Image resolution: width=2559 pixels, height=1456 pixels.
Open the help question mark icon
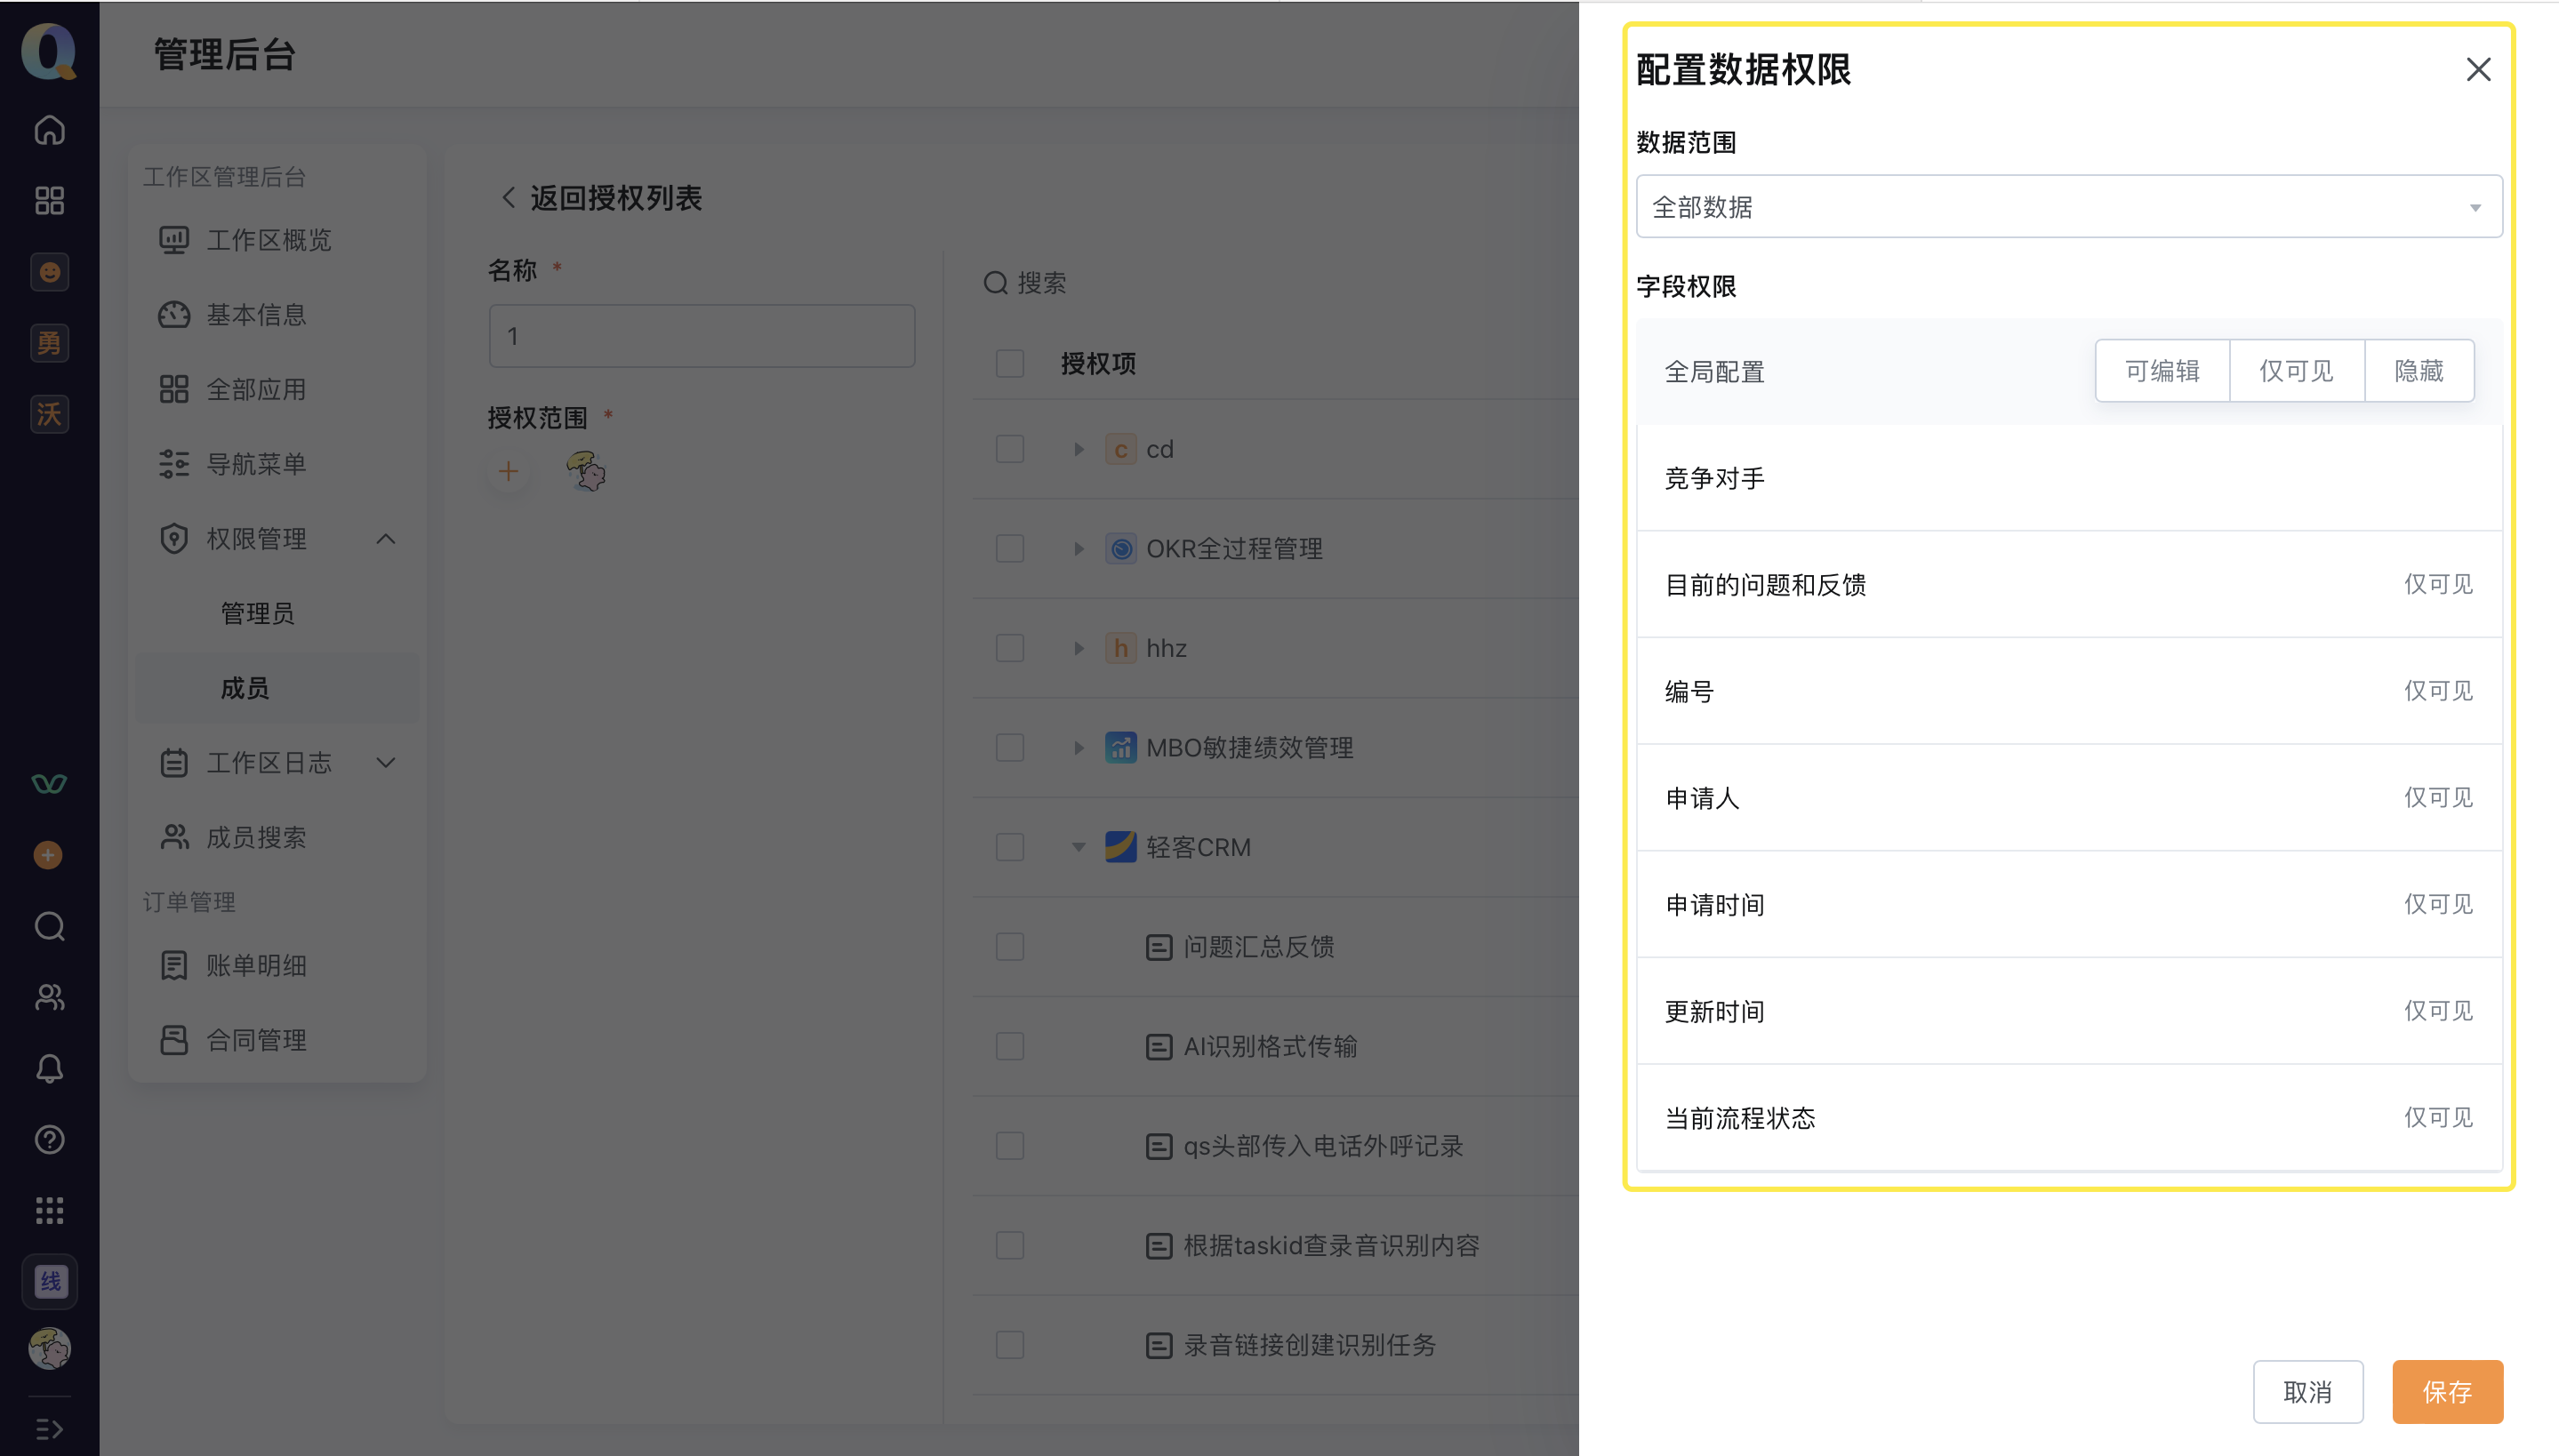tap(49, 1139)
